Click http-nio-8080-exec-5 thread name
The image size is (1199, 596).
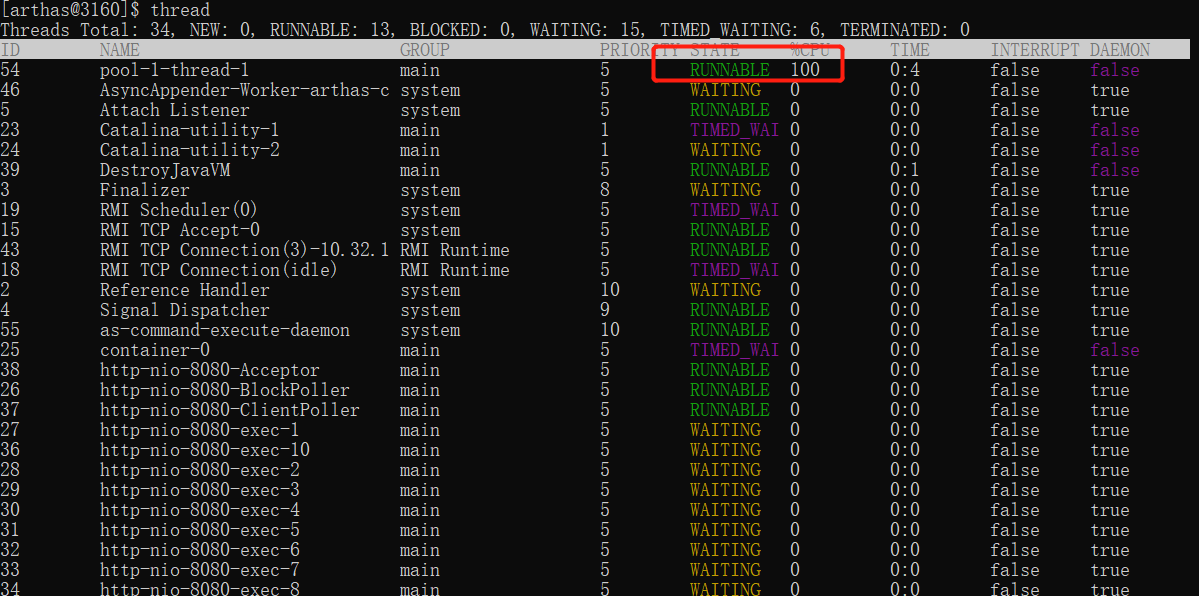(x=200, y=529)
